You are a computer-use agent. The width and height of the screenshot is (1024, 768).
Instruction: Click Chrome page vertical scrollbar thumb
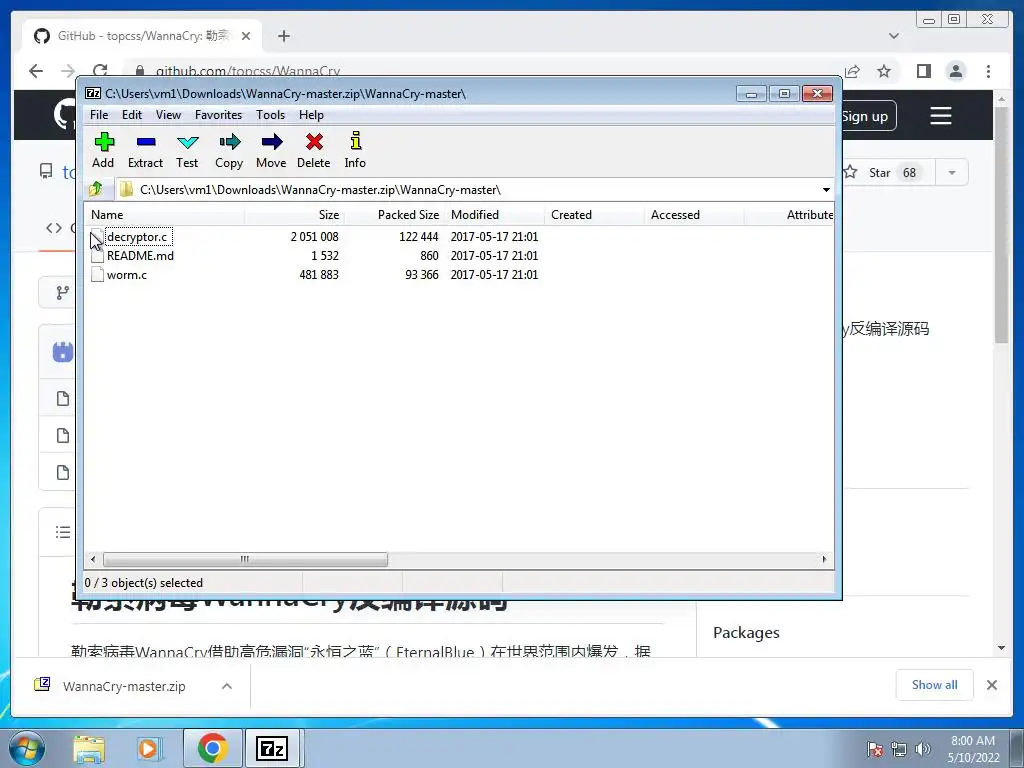pyautogui.click(x=1001, y=224)
